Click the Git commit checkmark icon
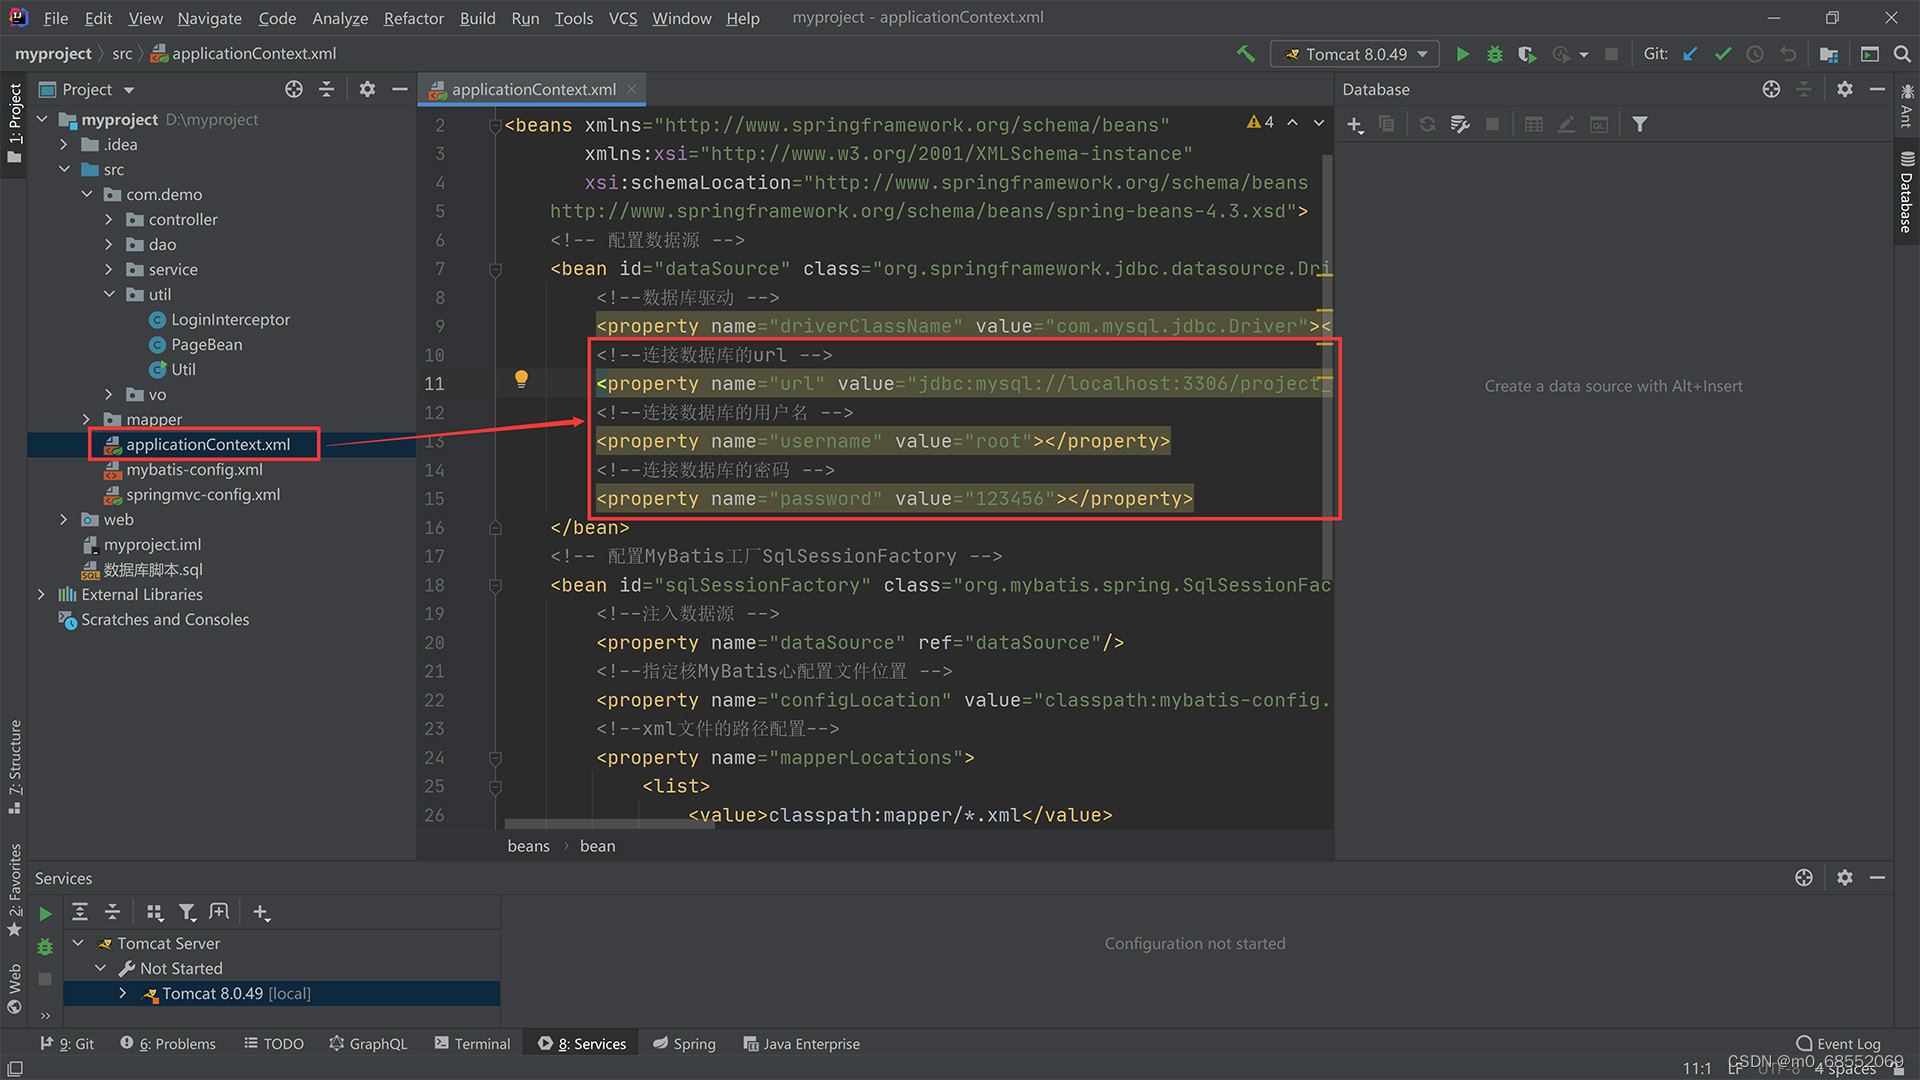Viewport: 1920px width, 1080px height. point(1722,54)
